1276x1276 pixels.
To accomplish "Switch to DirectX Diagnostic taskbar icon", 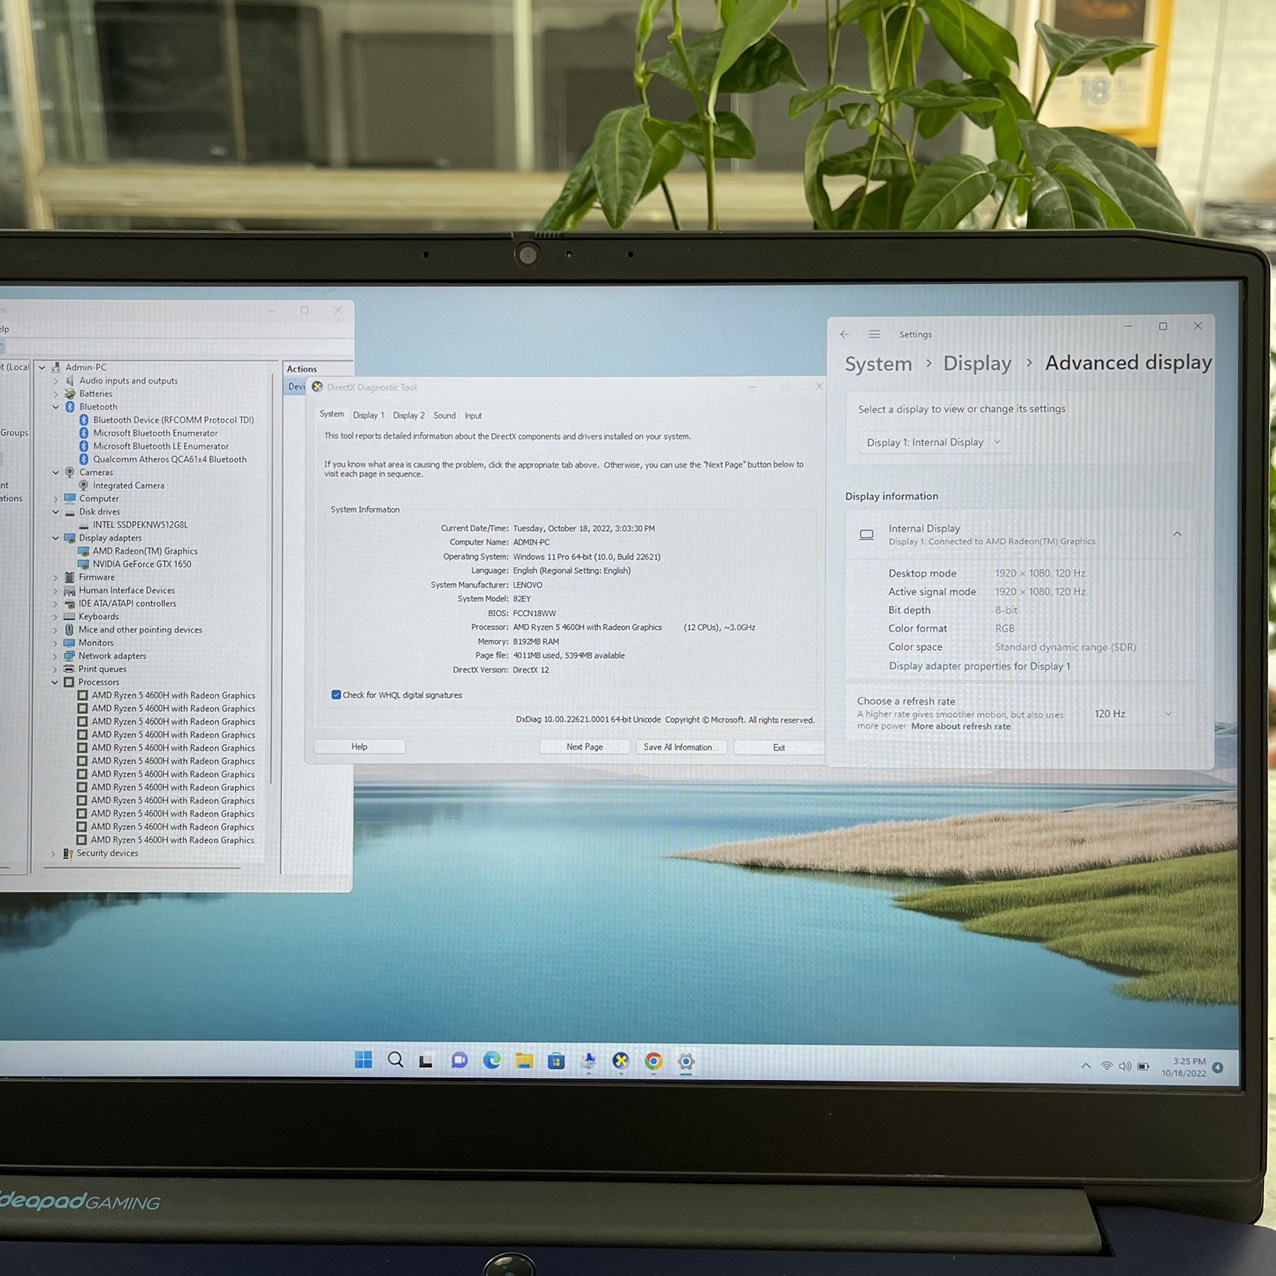I will (x=621, y=1061).
